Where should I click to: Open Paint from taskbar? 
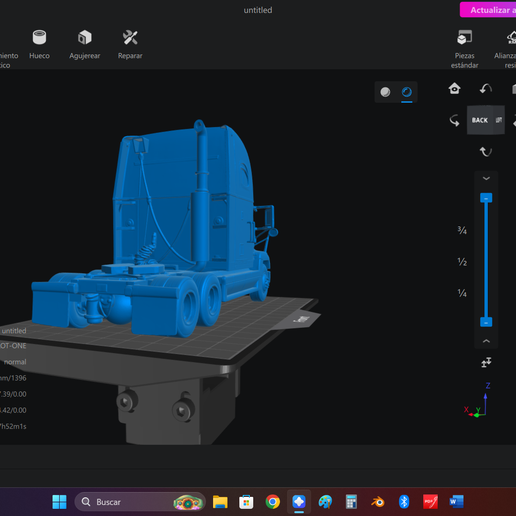click(x=325, y=502)
